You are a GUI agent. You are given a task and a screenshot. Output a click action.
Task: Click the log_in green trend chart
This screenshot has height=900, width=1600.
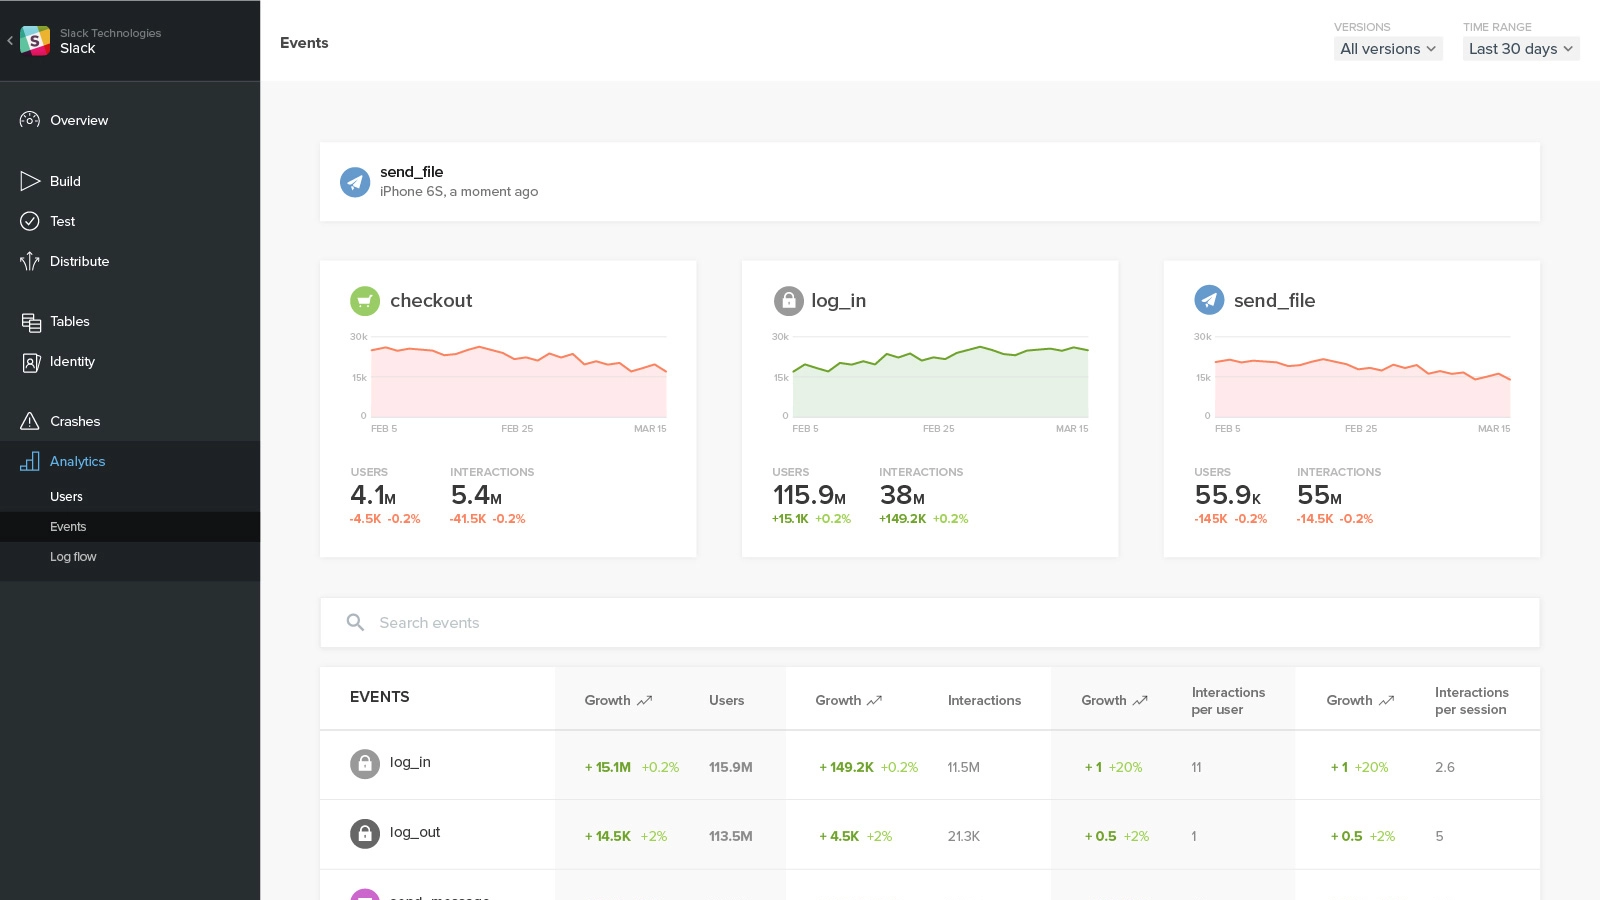click(x=939, y=380)
